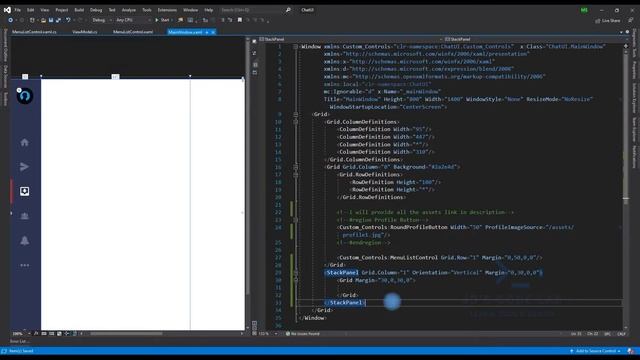Screen dimensions: 640x360
Task: Click the navigate backward icon
Action: [11, 20]
